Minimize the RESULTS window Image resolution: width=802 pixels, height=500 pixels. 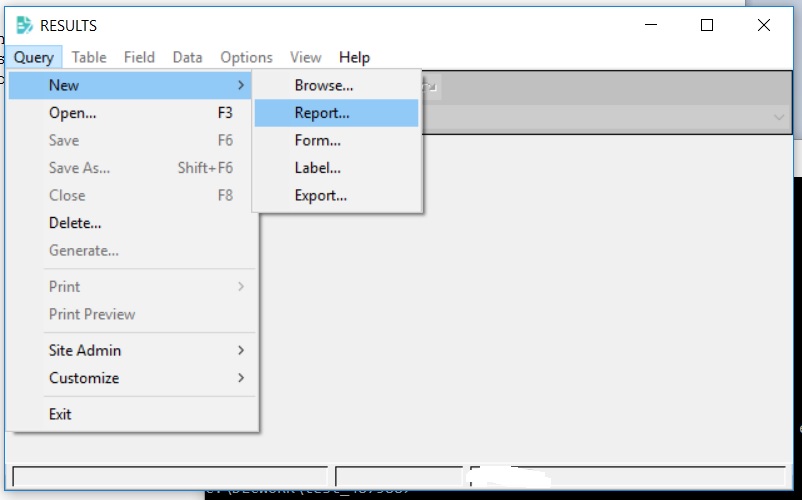[x=651, y=25]
